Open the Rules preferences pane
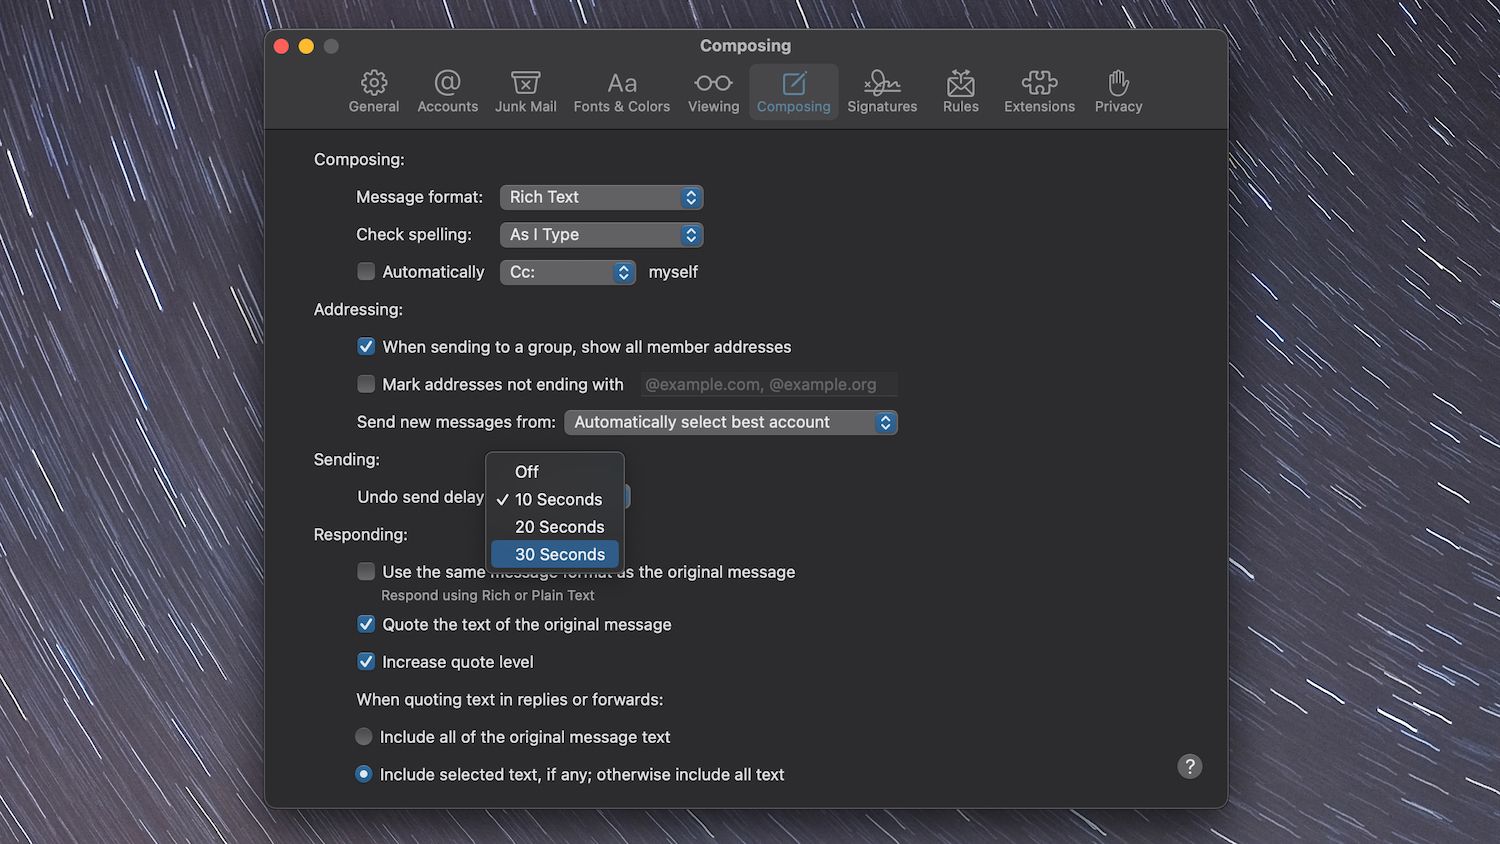The image size is (1500, 844). pyautogui.click(x=960, y=92)
